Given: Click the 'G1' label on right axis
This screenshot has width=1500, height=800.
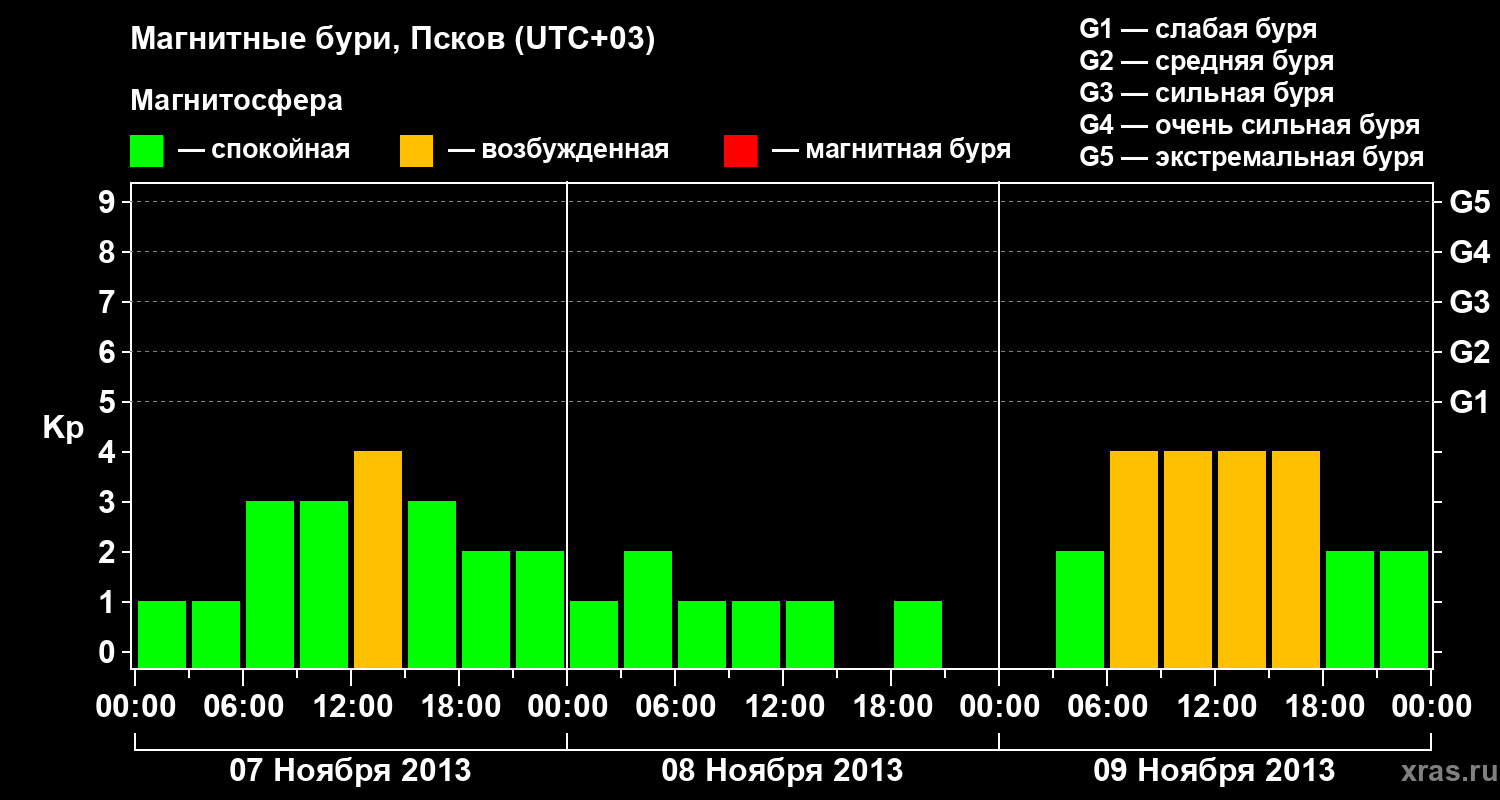Looking at the screenshot, I should (x=1470, y=403).
